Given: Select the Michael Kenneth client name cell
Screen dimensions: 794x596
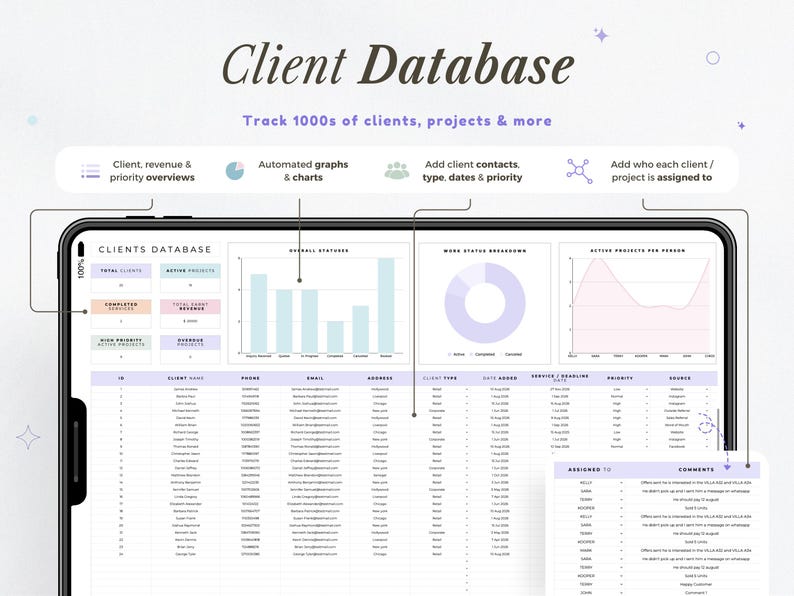Looking at the screenshot, I should (186, 411).
